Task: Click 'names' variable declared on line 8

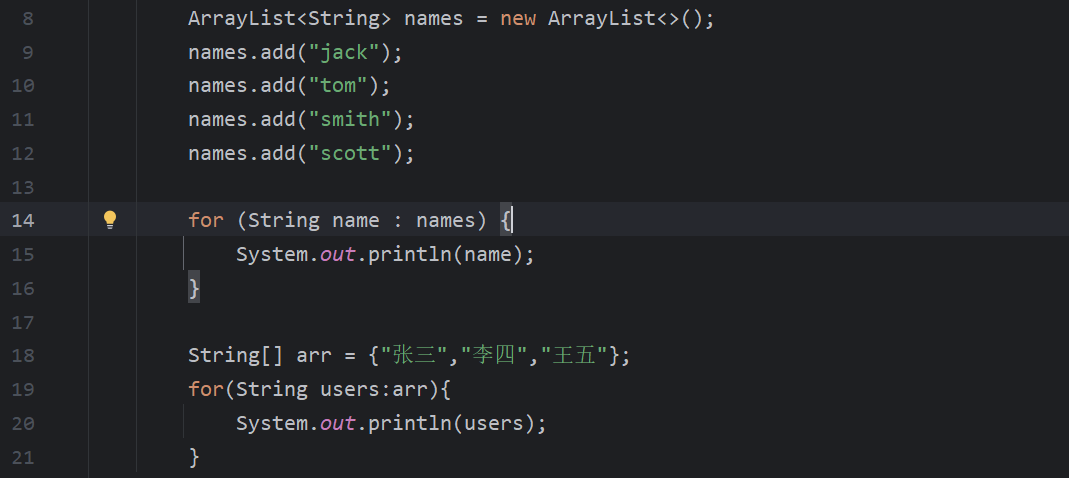Action: click(x=434, y=18)
